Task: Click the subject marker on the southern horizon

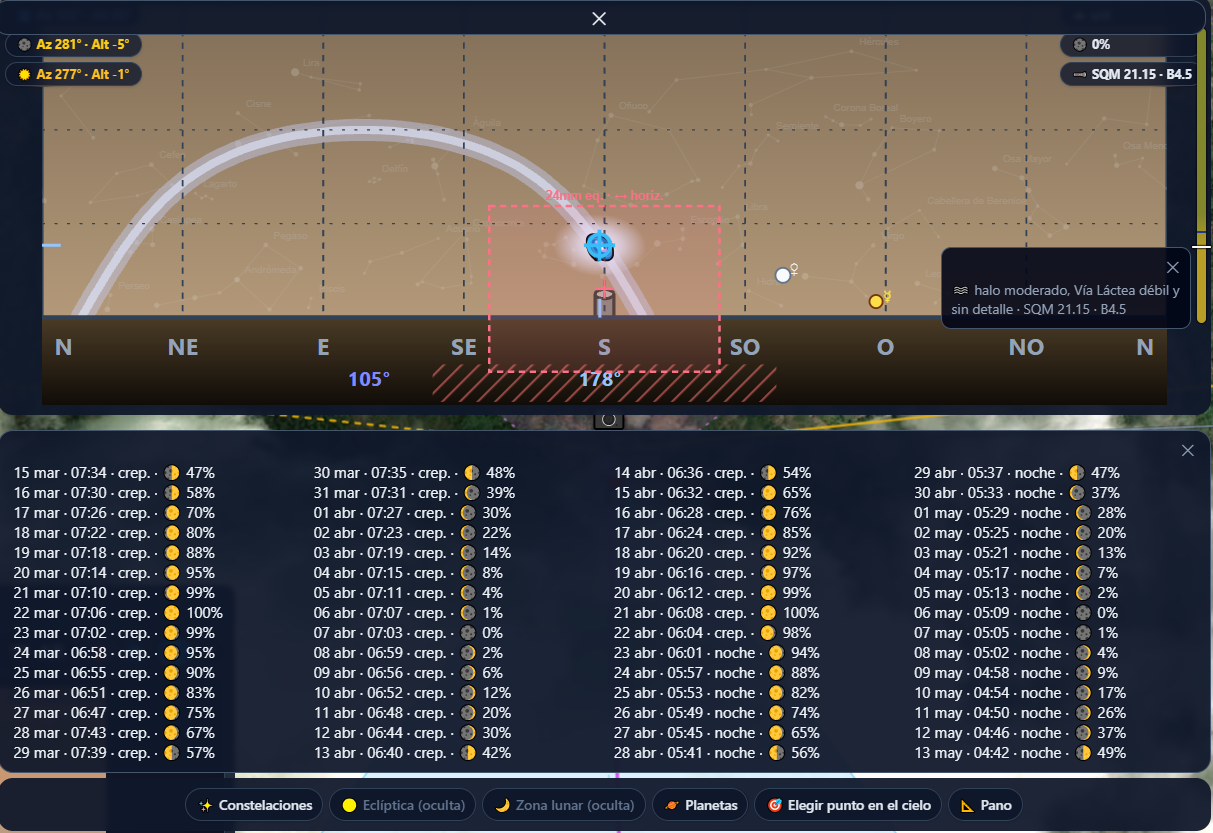Action: tap(604, 304)
